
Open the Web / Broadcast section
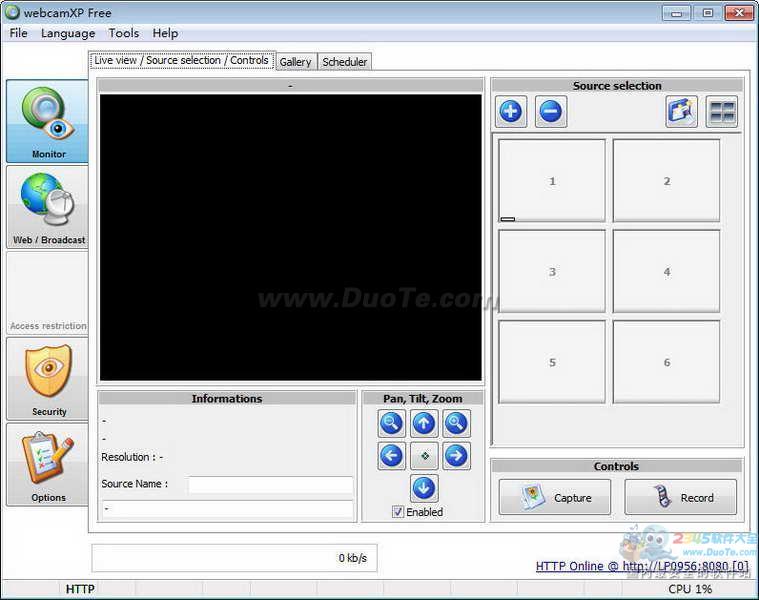47,207
